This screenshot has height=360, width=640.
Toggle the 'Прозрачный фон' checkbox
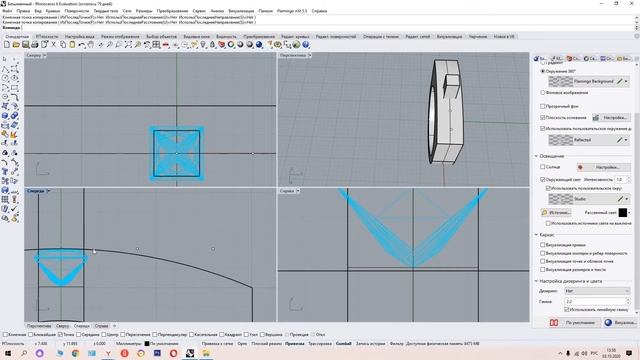pyautogui.click(x=543, y=106)
